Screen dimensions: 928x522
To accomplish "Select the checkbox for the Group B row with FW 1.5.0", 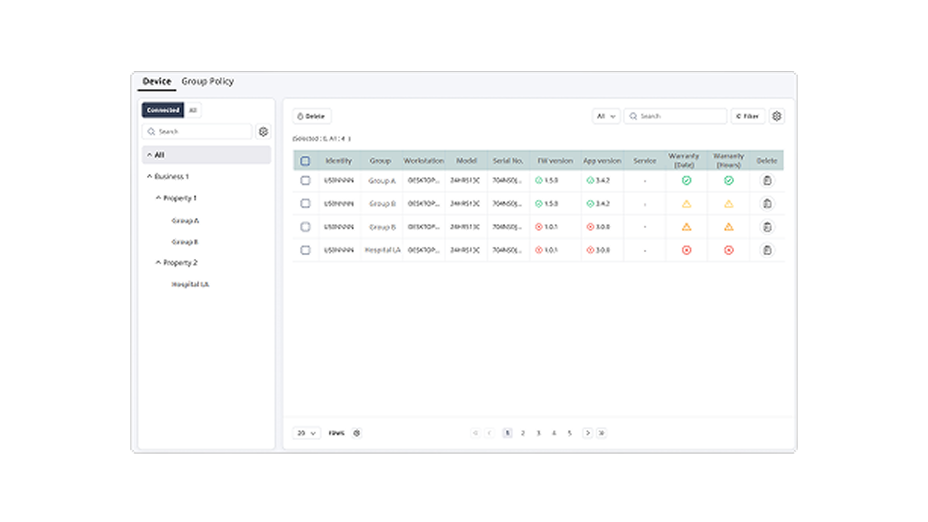I will (305, 204).
